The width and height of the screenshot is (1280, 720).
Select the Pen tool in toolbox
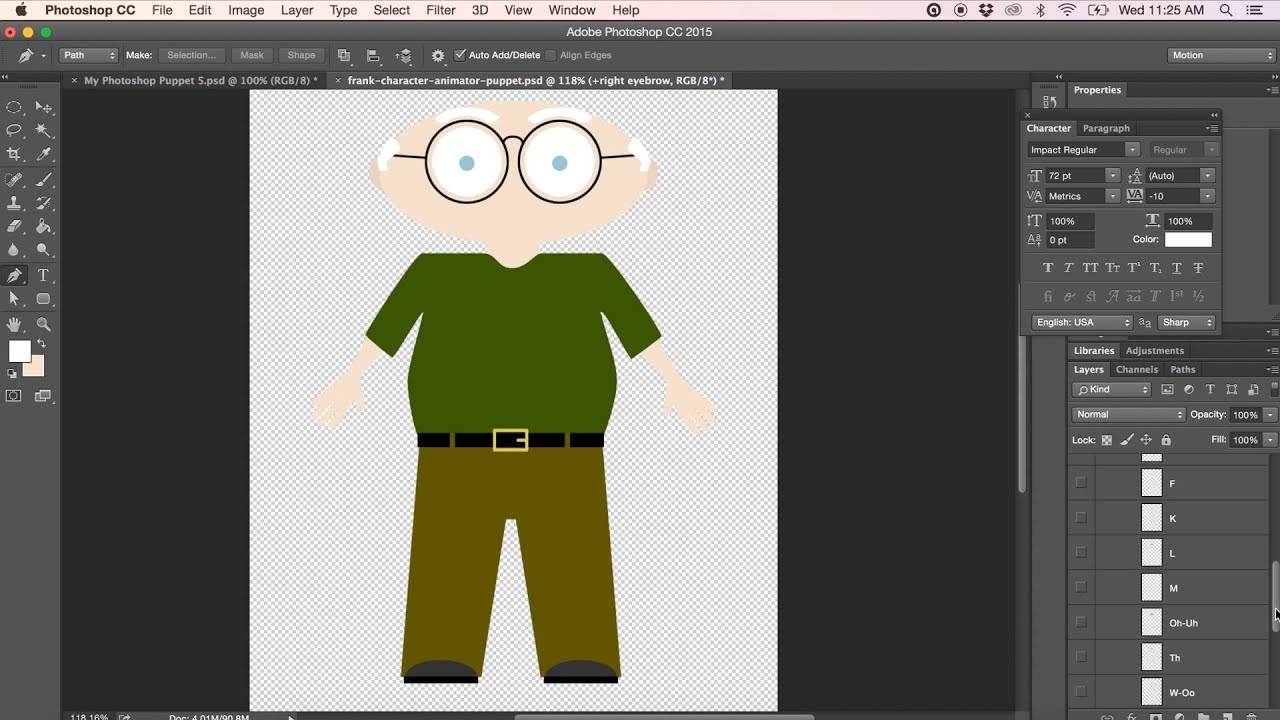(15, 275)
